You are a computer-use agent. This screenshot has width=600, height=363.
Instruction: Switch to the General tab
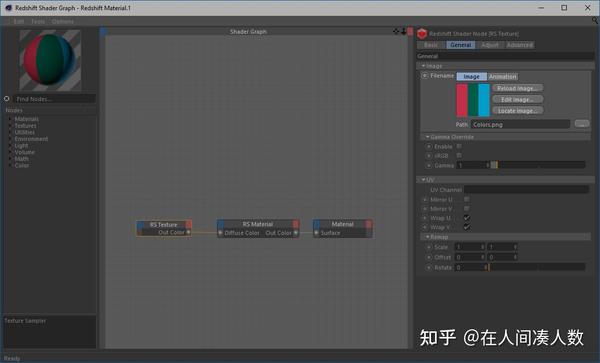click(x=460, y=45)
